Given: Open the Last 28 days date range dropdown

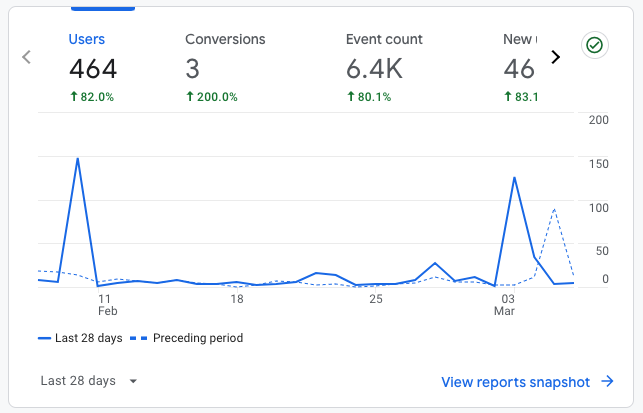Looking at the screenshot, I should (x=78, y=381).
